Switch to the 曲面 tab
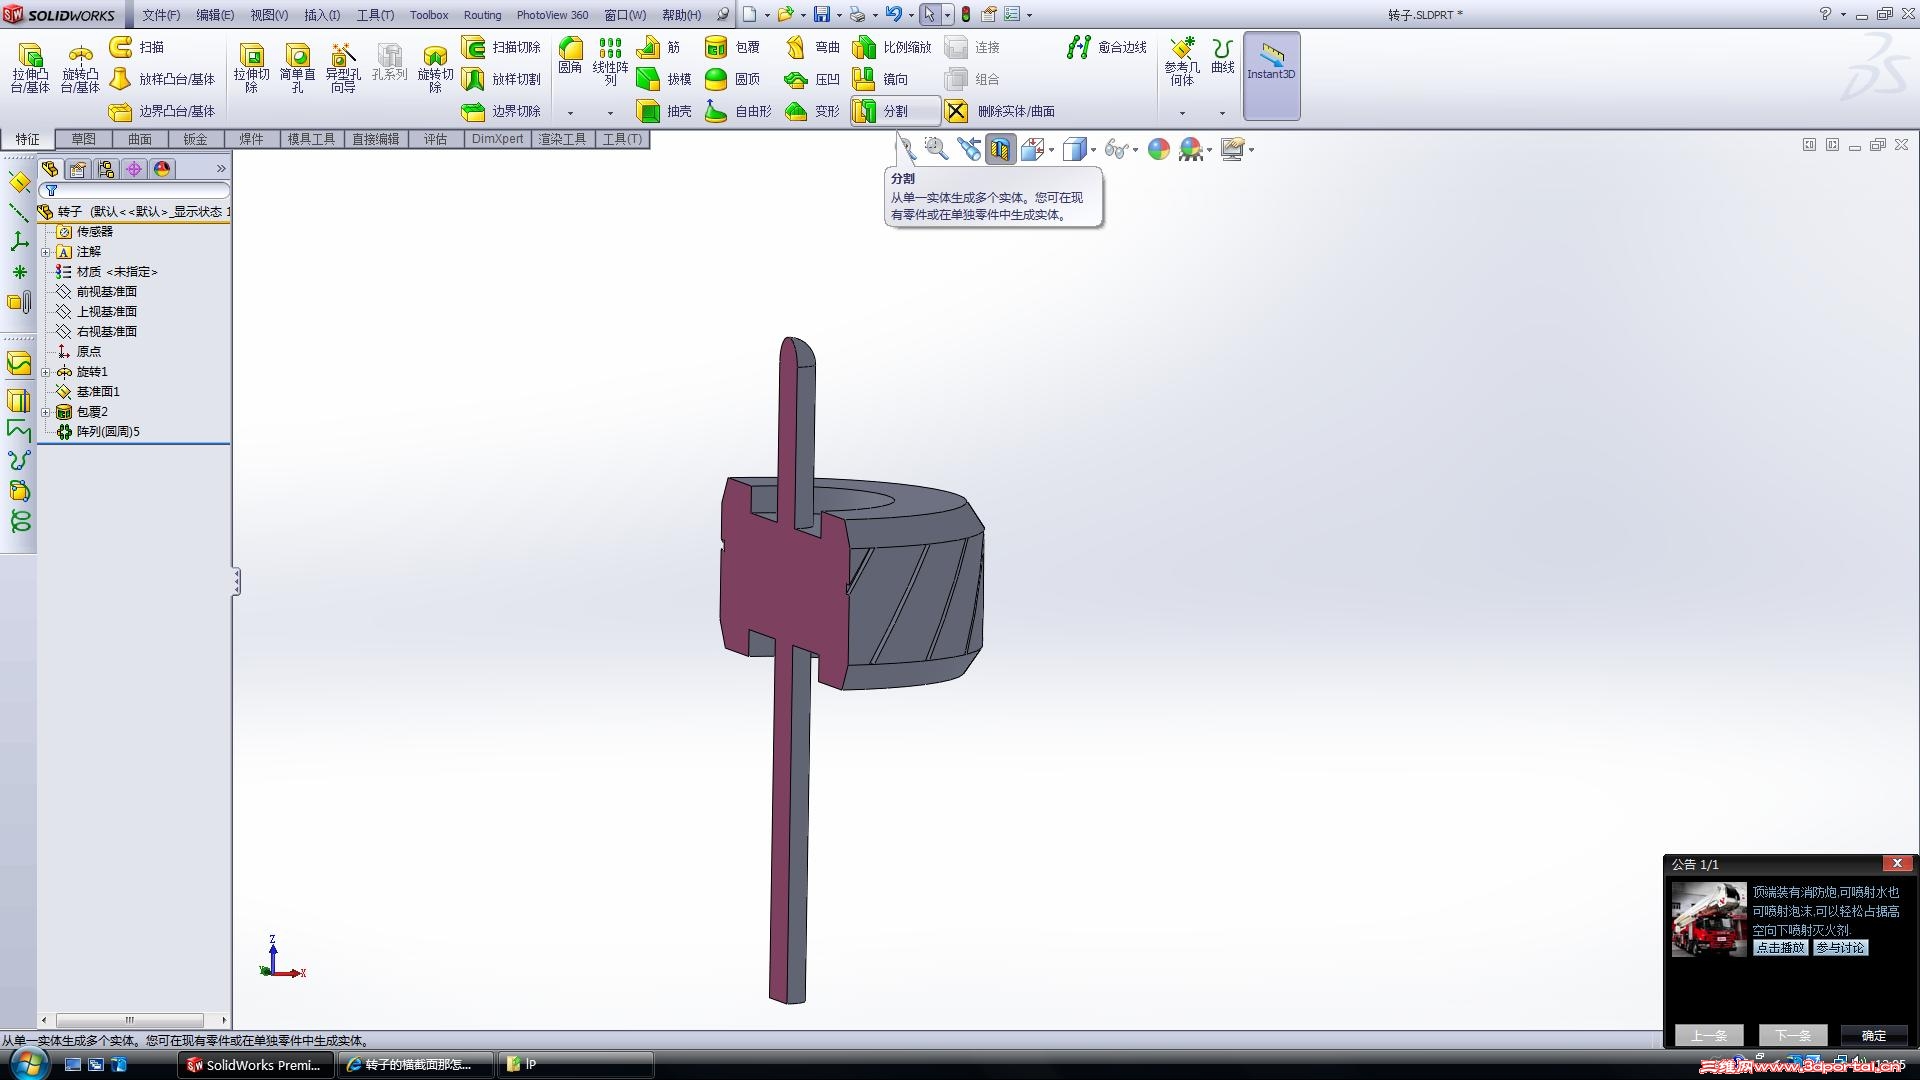The width and height of the screenshot is (1920, 1080). coord(139,139)
